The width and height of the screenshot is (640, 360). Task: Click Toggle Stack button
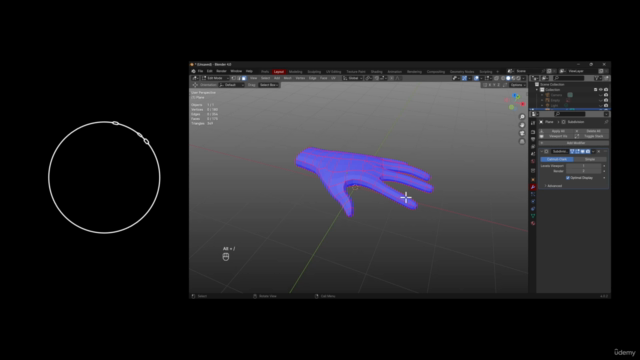592,136
